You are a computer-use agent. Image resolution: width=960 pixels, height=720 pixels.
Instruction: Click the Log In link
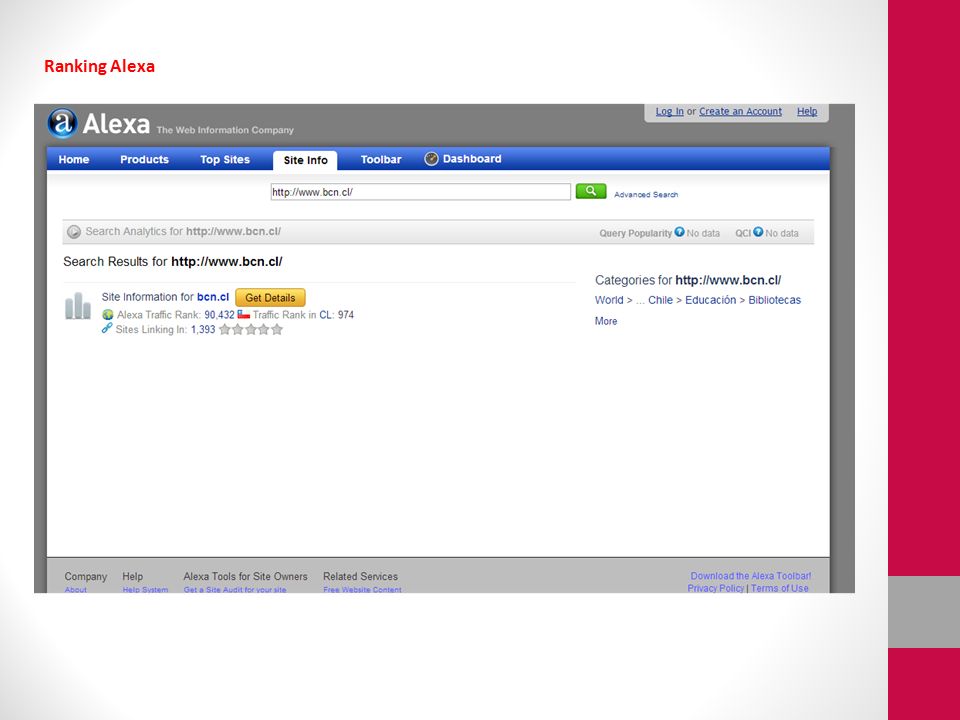[x=669, y=111]
